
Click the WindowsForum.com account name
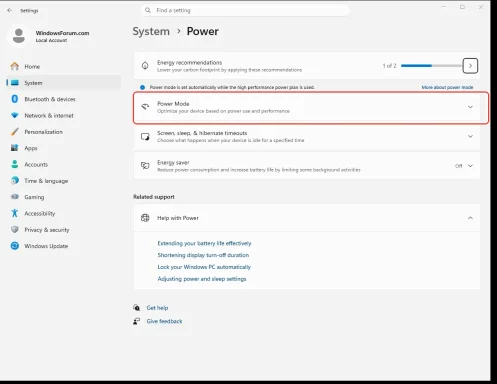click(x=62, y=33)
